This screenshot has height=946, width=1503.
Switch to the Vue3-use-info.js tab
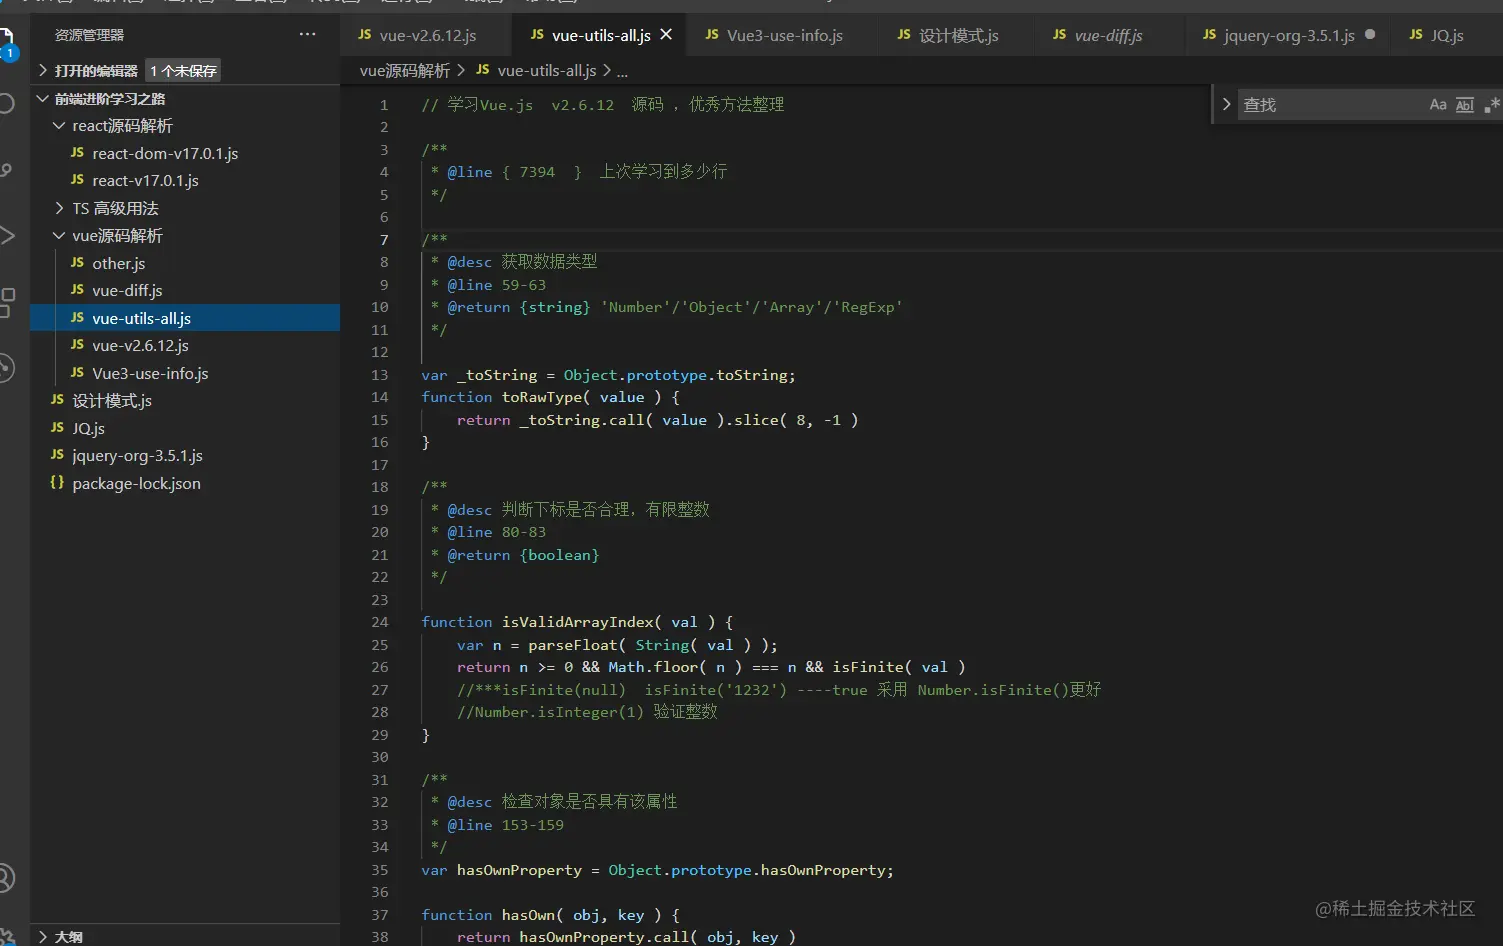[784, 36]
